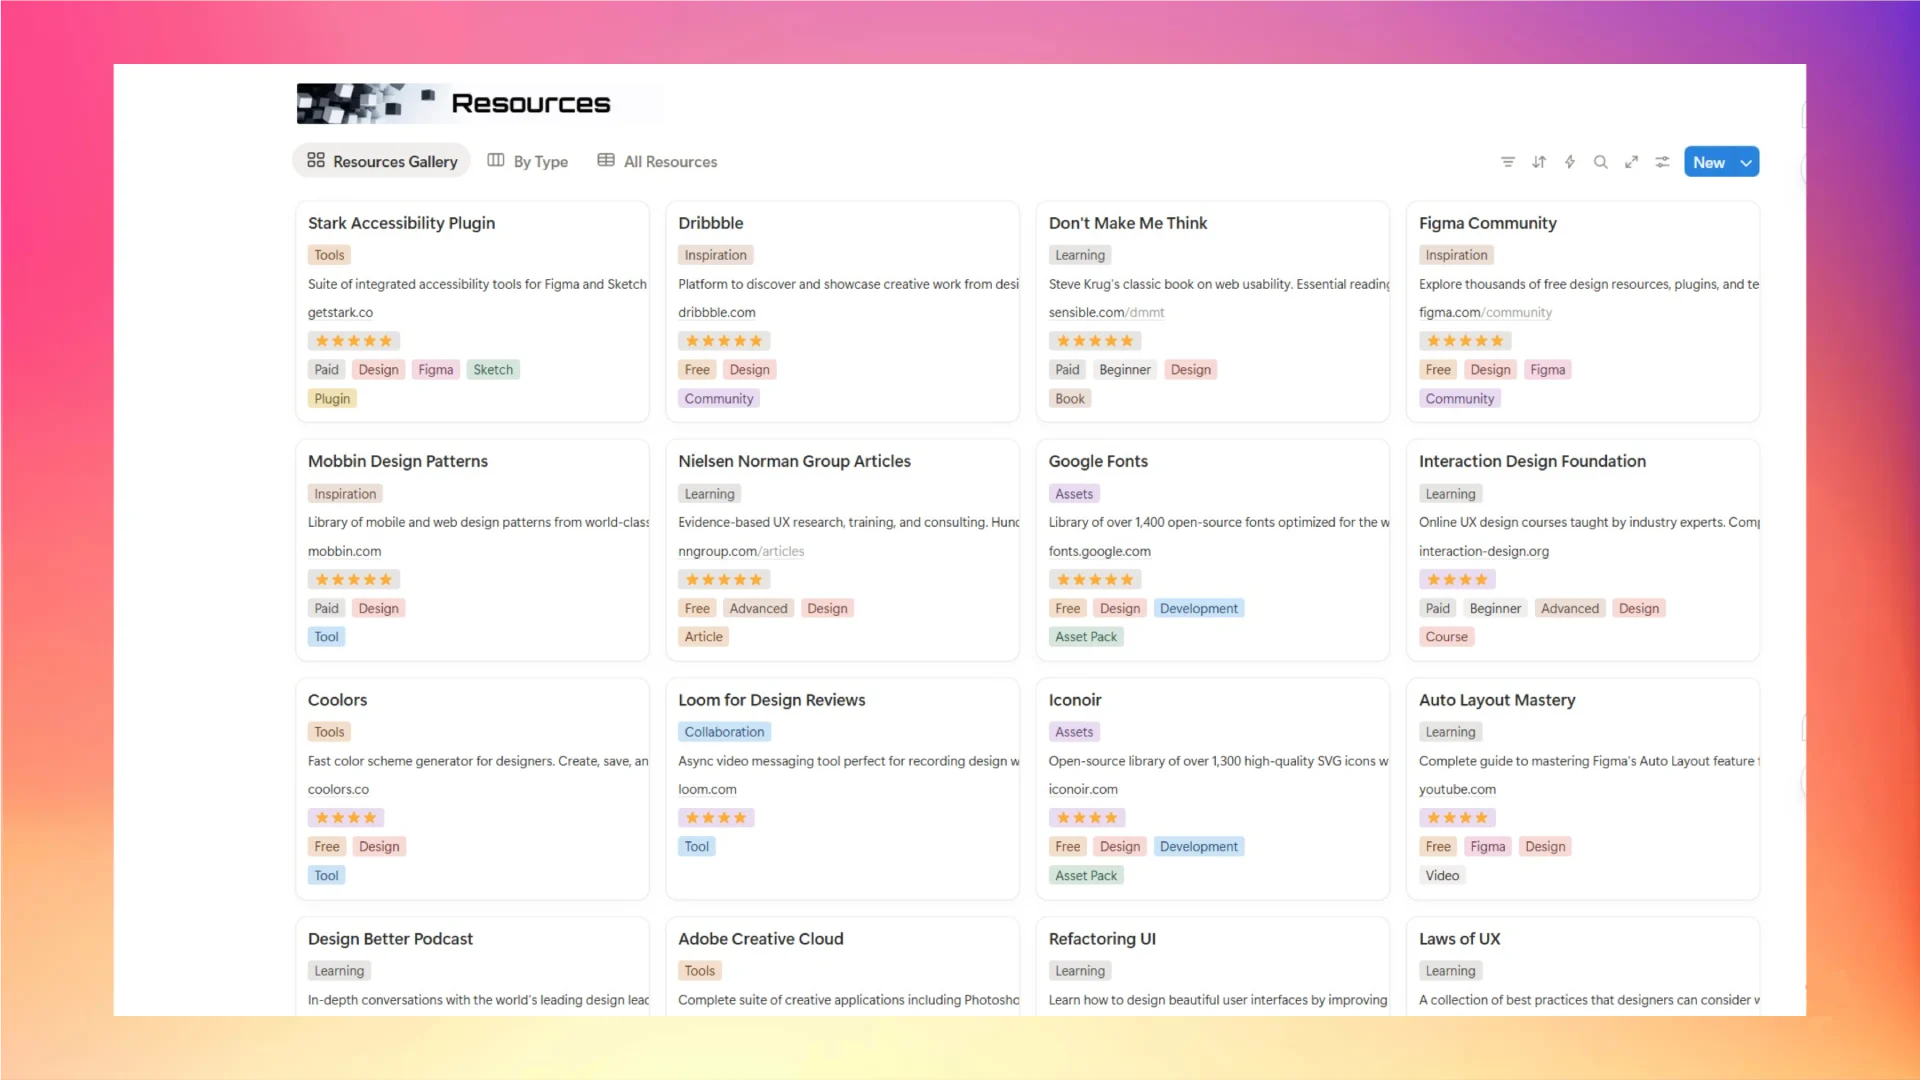Open the sensible.com/dmmt link
This screenshot has width=1920, height=1080.
(x=1107, y=312)
